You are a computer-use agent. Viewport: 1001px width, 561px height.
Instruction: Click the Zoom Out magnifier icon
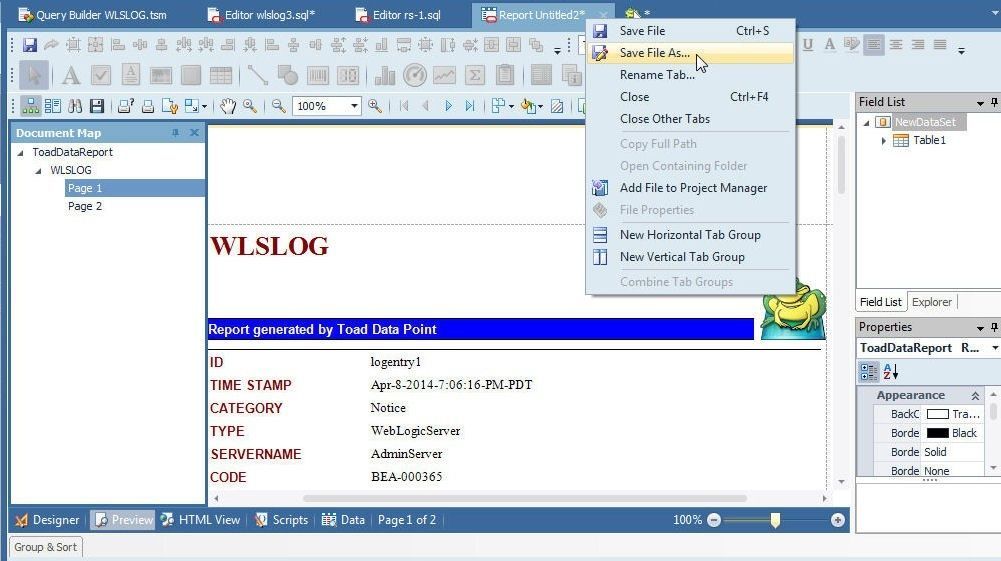coord(278,106)
